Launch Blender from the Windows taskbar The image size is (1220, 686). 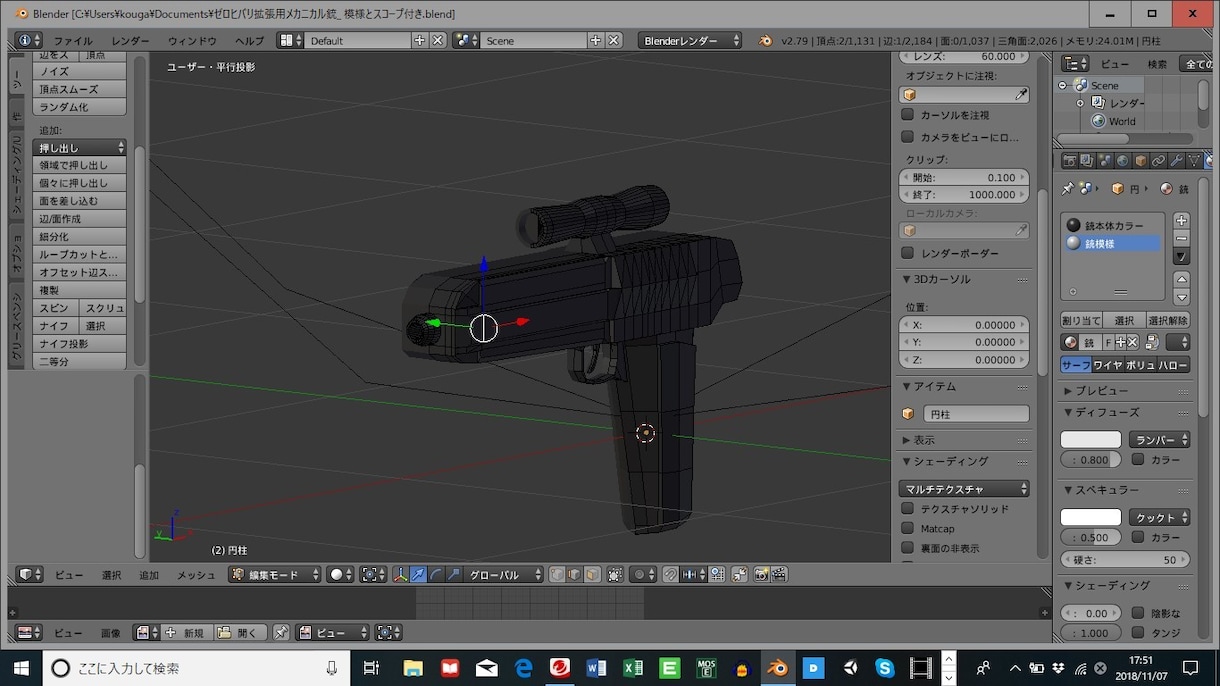click(x=776, y=667)
